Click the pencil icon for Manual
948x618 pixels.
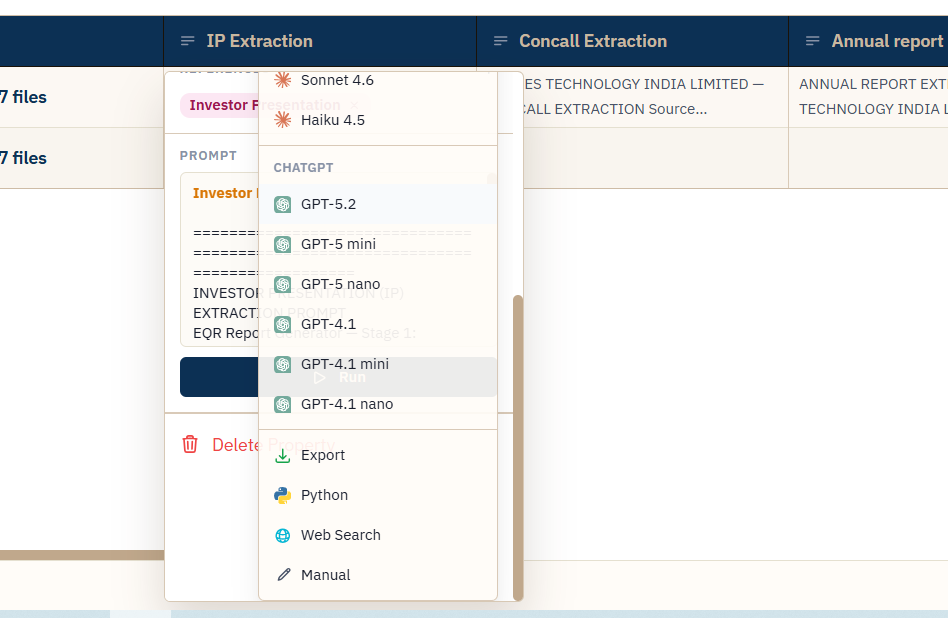coord(284,574)
